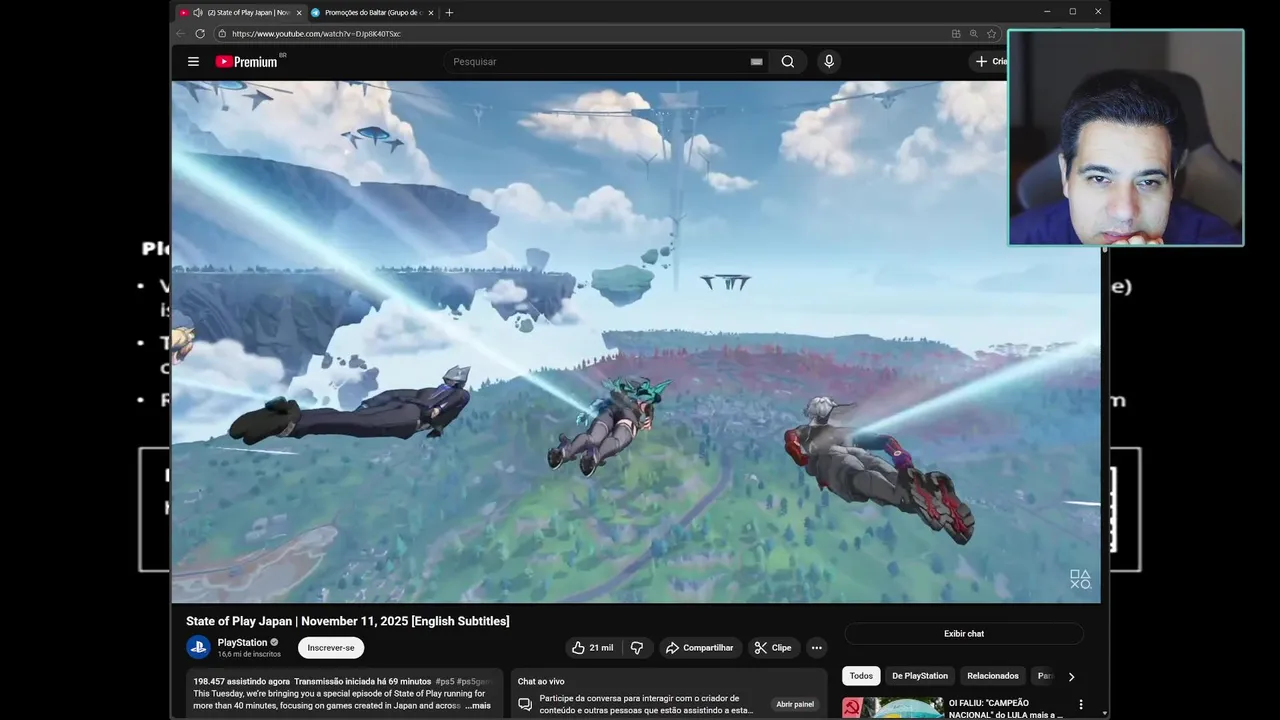The image size is (1280, 720).
Task: Click the video title State of Play Japan
Action: click(347, 621)
